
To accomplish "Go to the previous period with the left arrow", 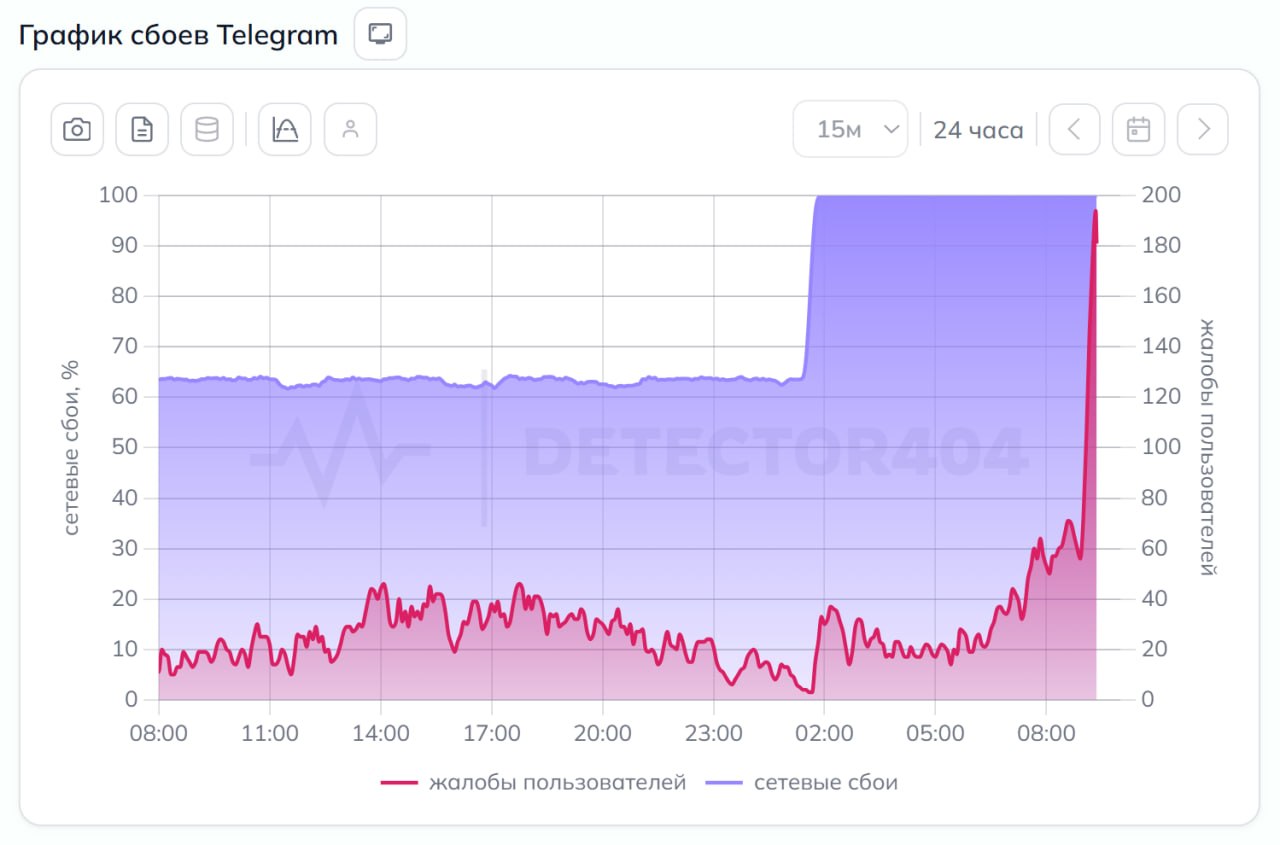I will pyautogui.click(x=1074, y=130).
